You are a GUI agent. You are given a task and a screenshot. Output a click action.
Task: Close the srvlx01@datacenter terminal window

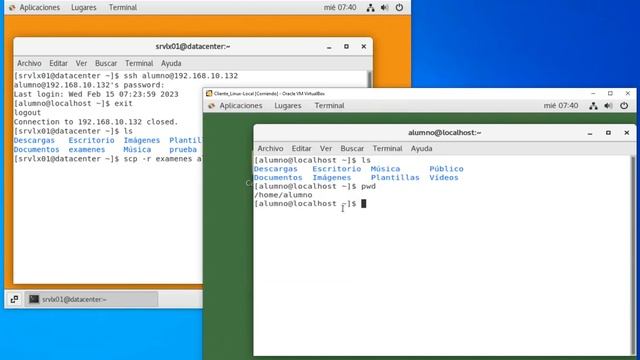(x=364, y=47)
